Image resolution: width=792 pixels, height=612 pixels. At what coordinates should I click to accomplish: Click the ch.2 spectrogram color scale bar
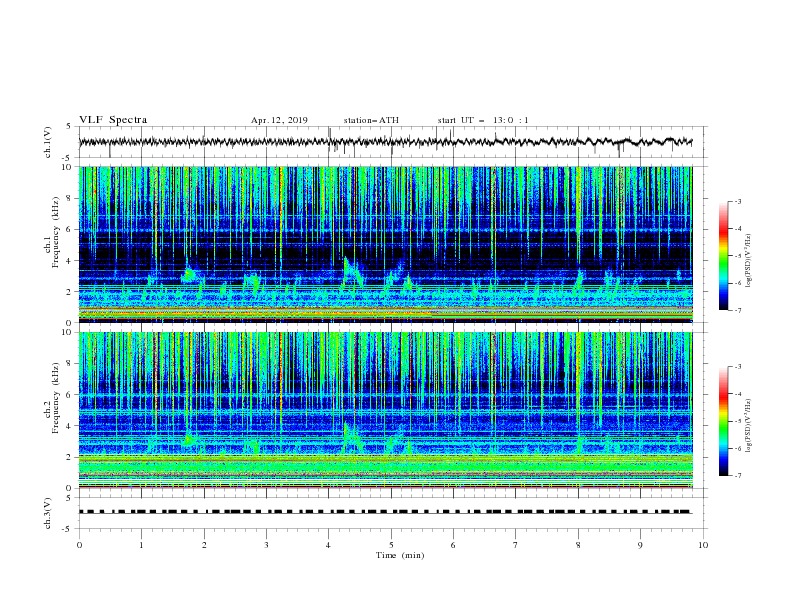(723, 421)
